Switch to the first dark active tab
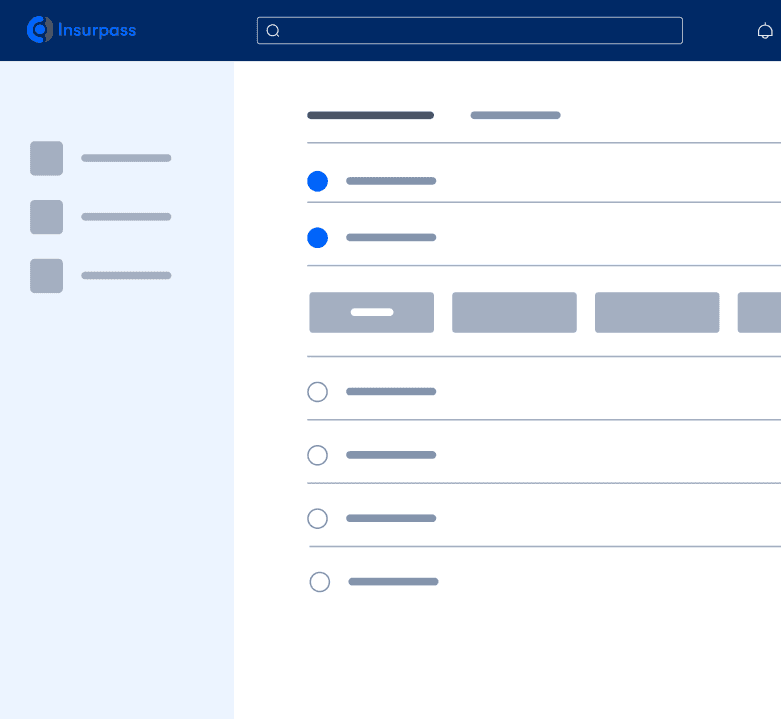Image resolution: width=781 pixels, height=719 pixels. pyautogui.click(x=370, y=115)
